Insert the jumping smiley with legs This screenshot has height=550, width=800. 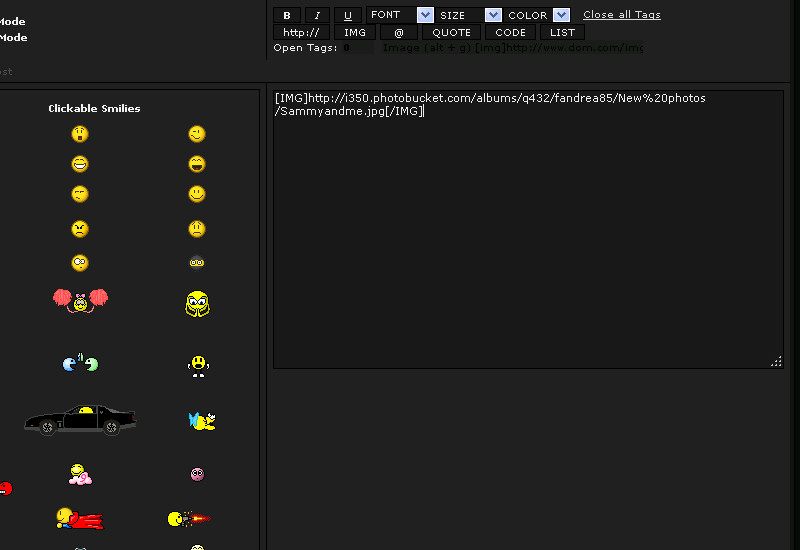(x=198, y=366)
